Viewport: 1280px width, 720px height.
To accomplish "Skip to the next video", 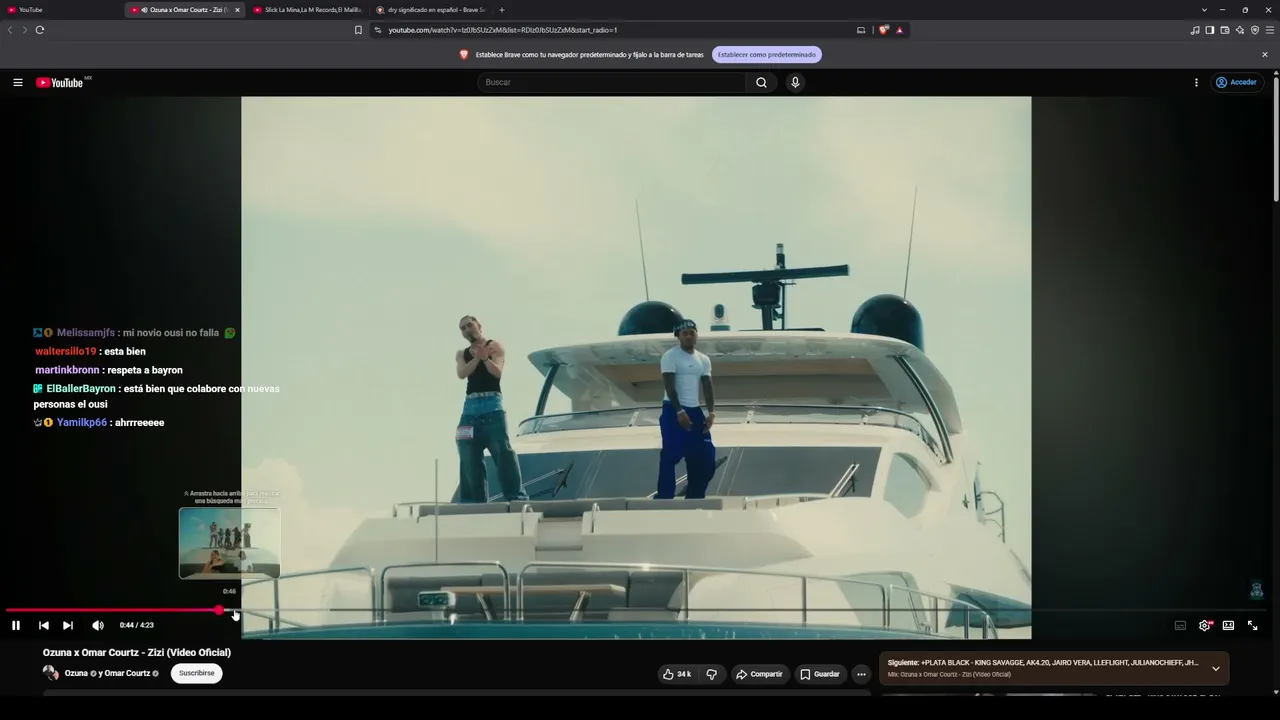I will (x=68, y=625).
